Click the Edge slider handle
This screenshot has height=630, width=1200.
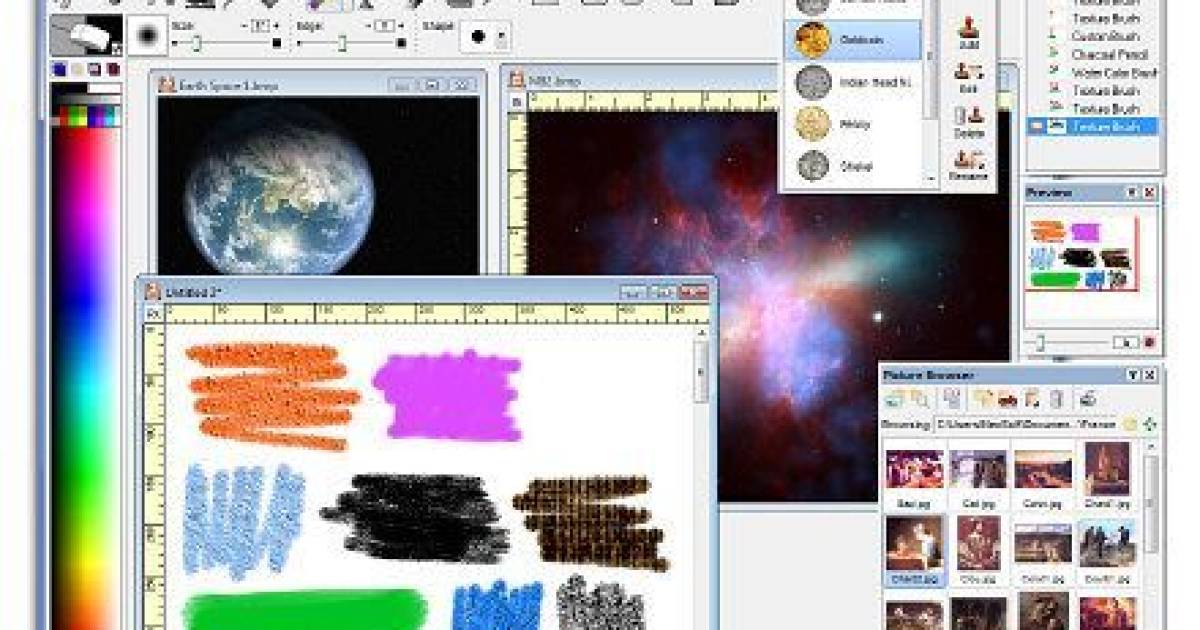(341, 43)
